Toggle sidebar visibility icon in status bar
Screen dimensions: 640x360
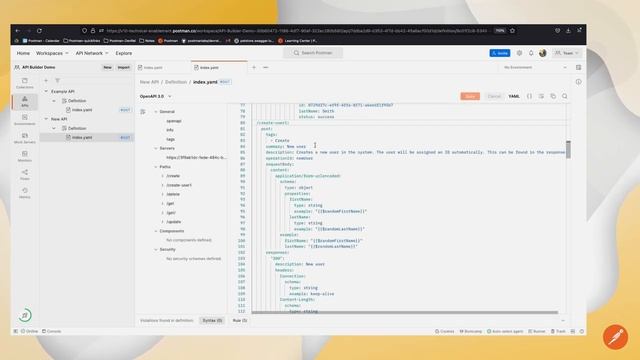point(16,331)
